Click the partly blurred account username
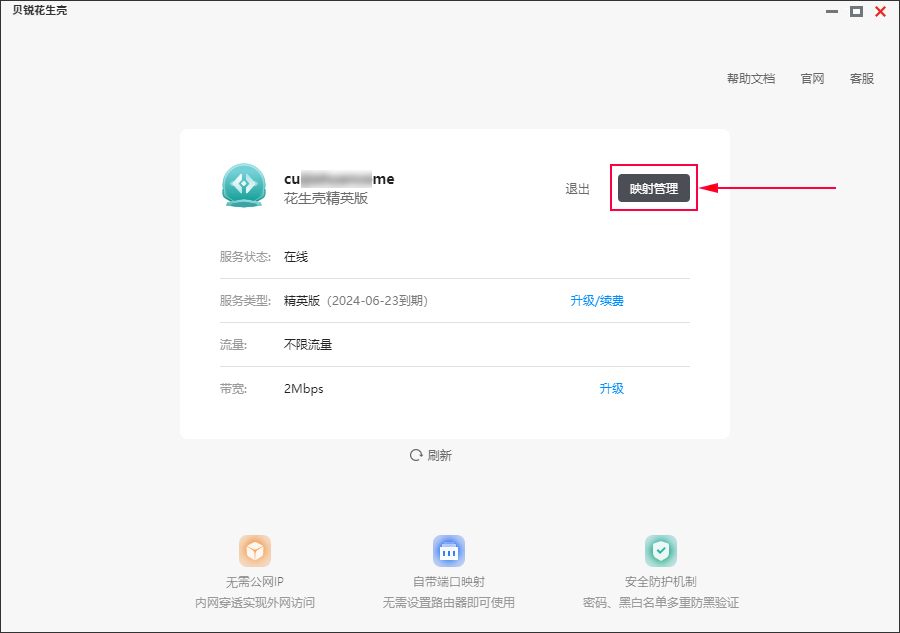Viewport: 900px width, 633px height. [x=339, y=179]
